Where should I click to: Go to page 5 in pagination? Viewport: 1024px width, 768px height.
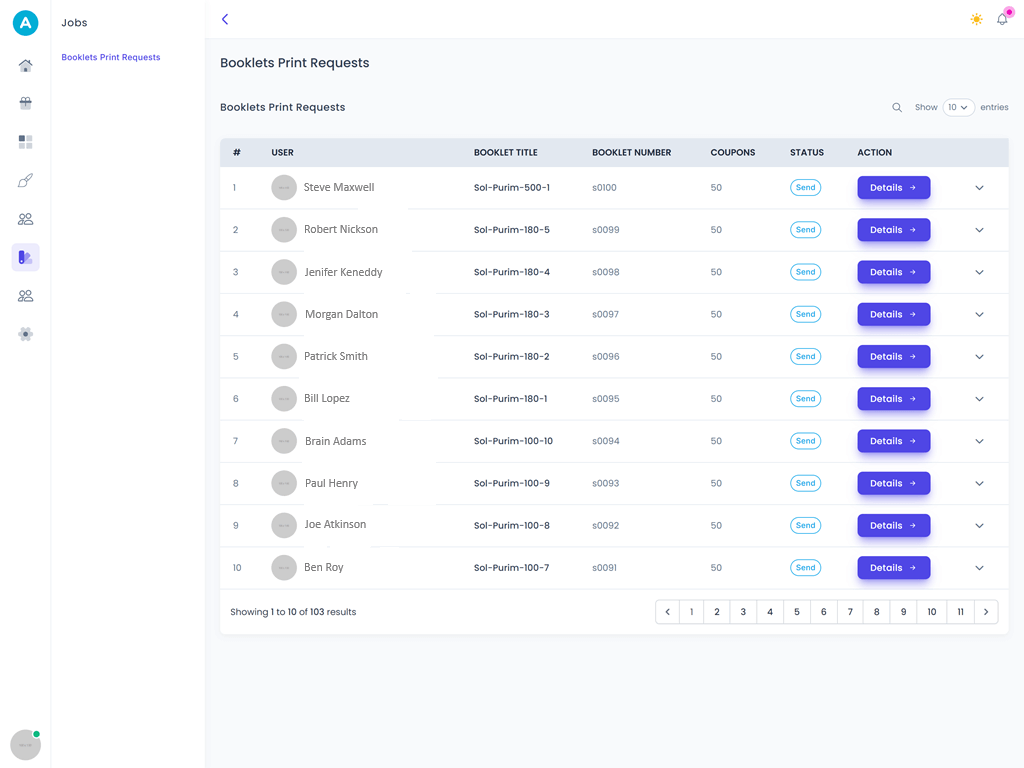click(x=796, y=612)
